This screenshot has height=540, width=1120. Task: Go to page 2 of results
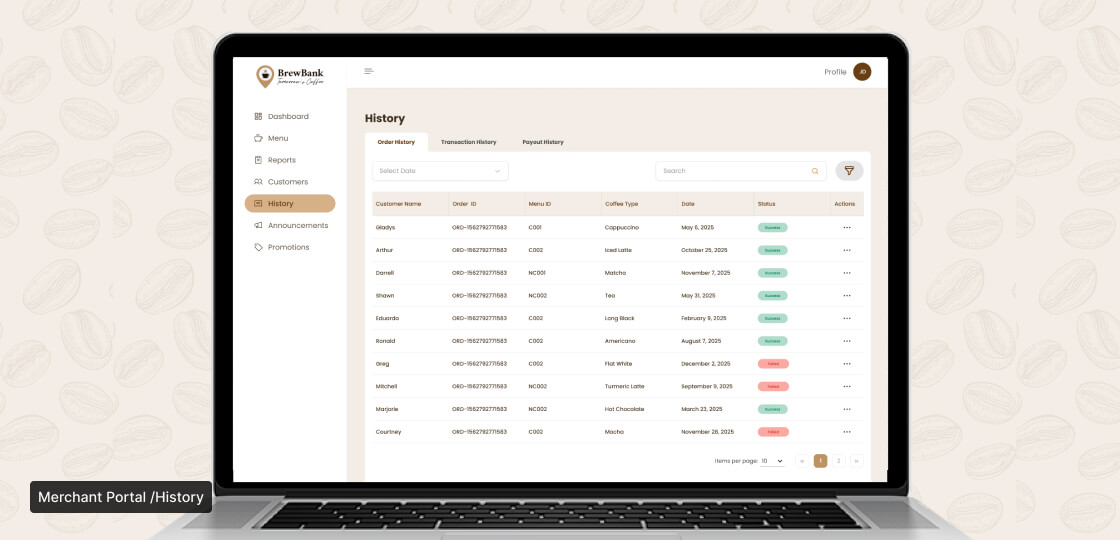point(838,461)
